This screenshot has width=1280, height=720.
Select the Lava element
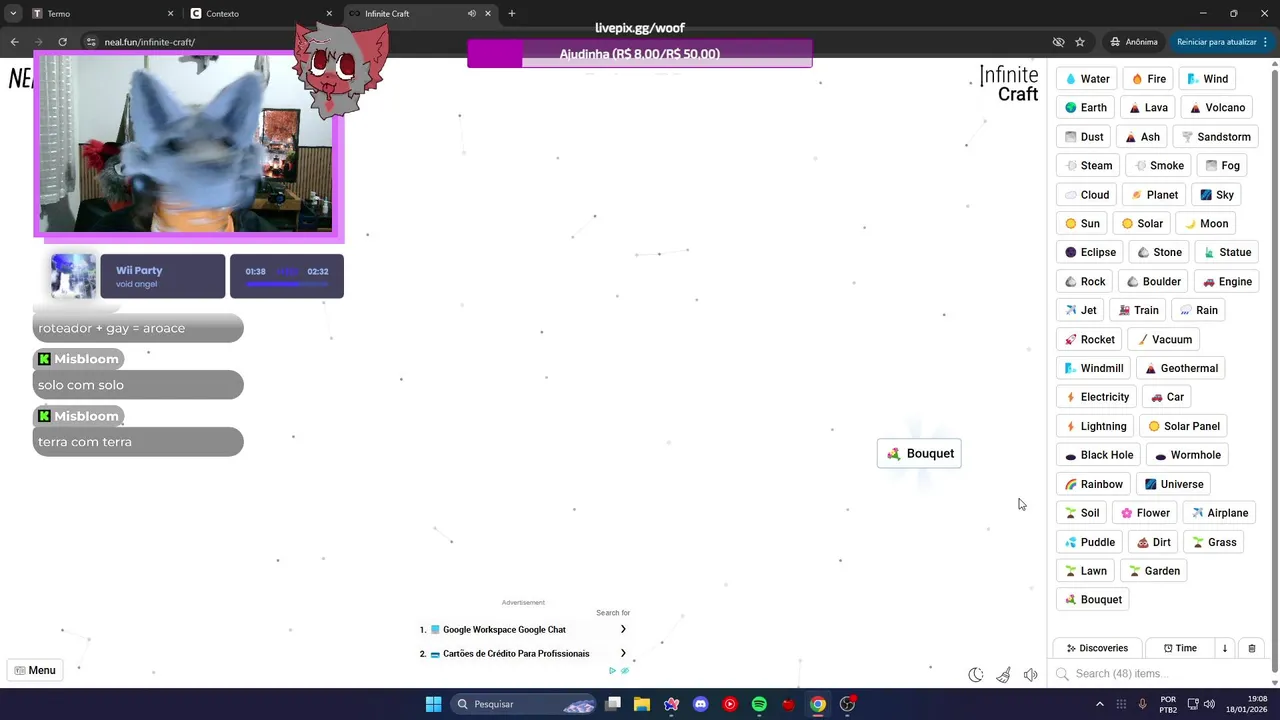pos(1148,108)
